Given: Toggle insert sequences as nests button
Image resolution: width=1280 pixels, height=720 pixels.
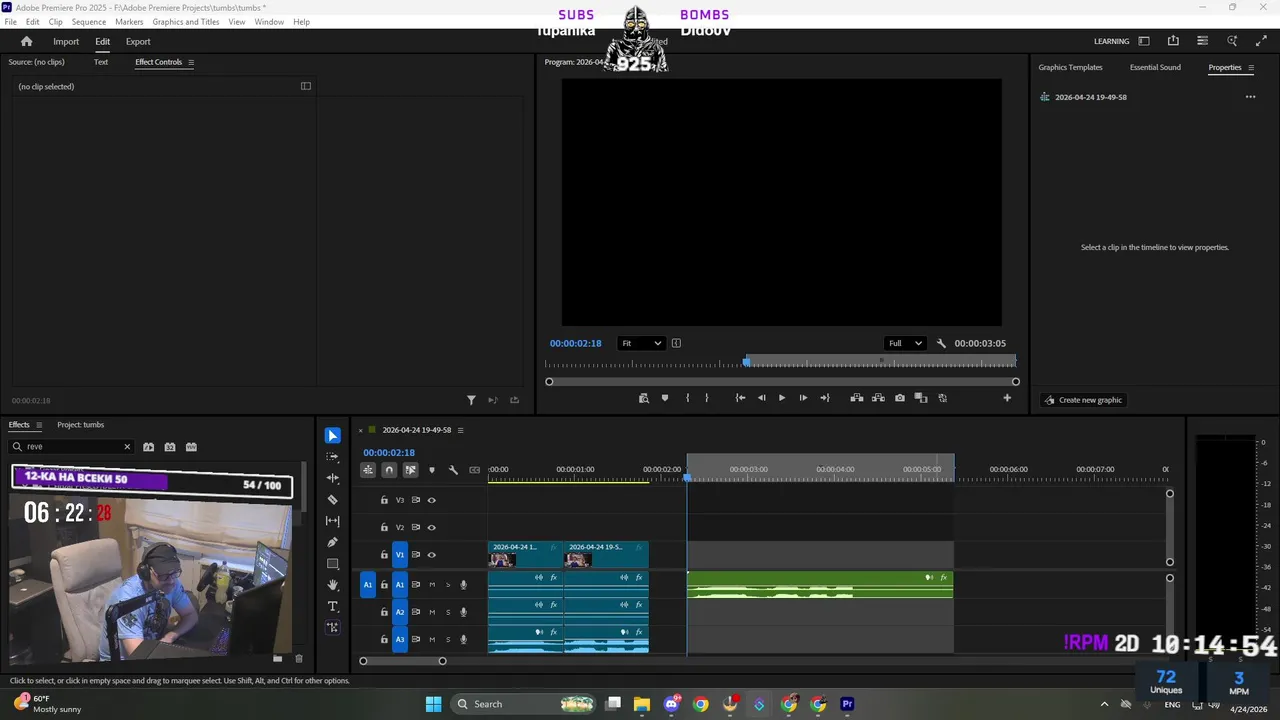Looking at the screenshot, I should tap(368, 470).
